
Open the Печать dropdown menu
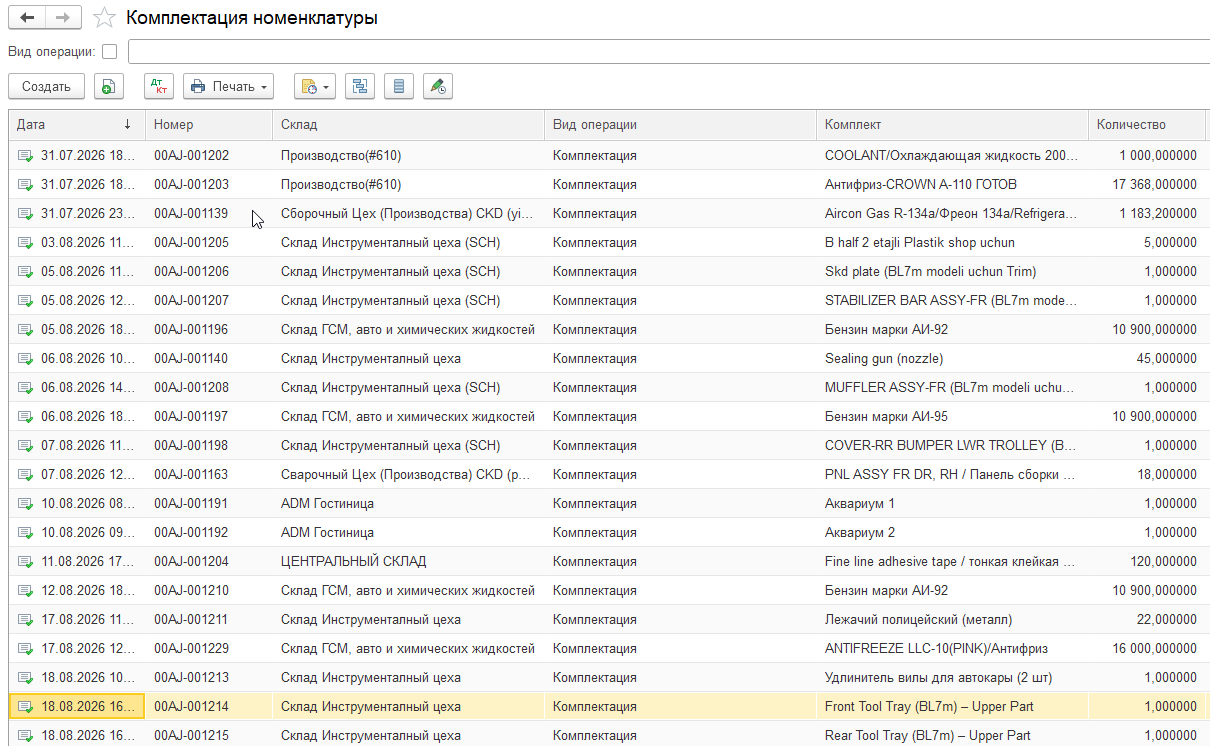tap(228, 87)
